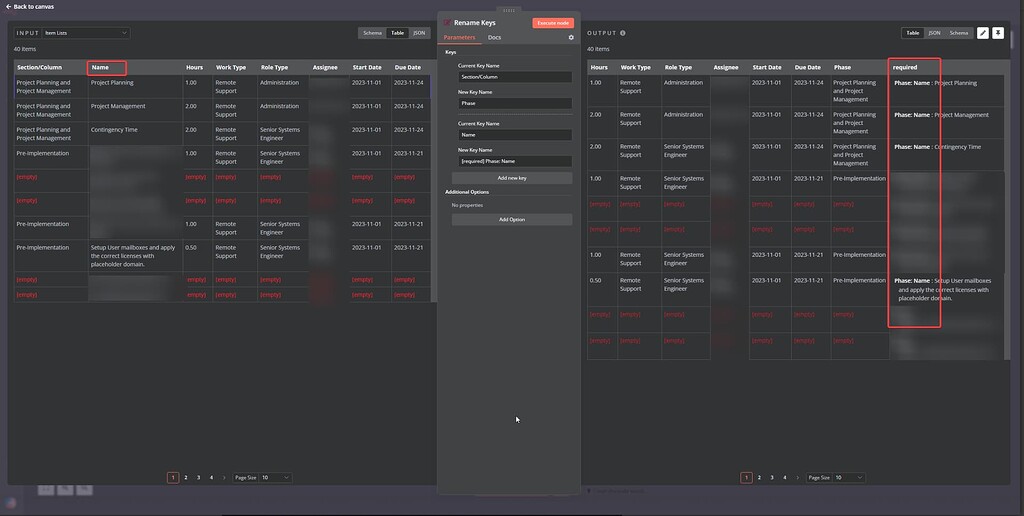Click the Back to canvas arrow
The width and height of the screenshot is (1024, 516).
(9, 6)
